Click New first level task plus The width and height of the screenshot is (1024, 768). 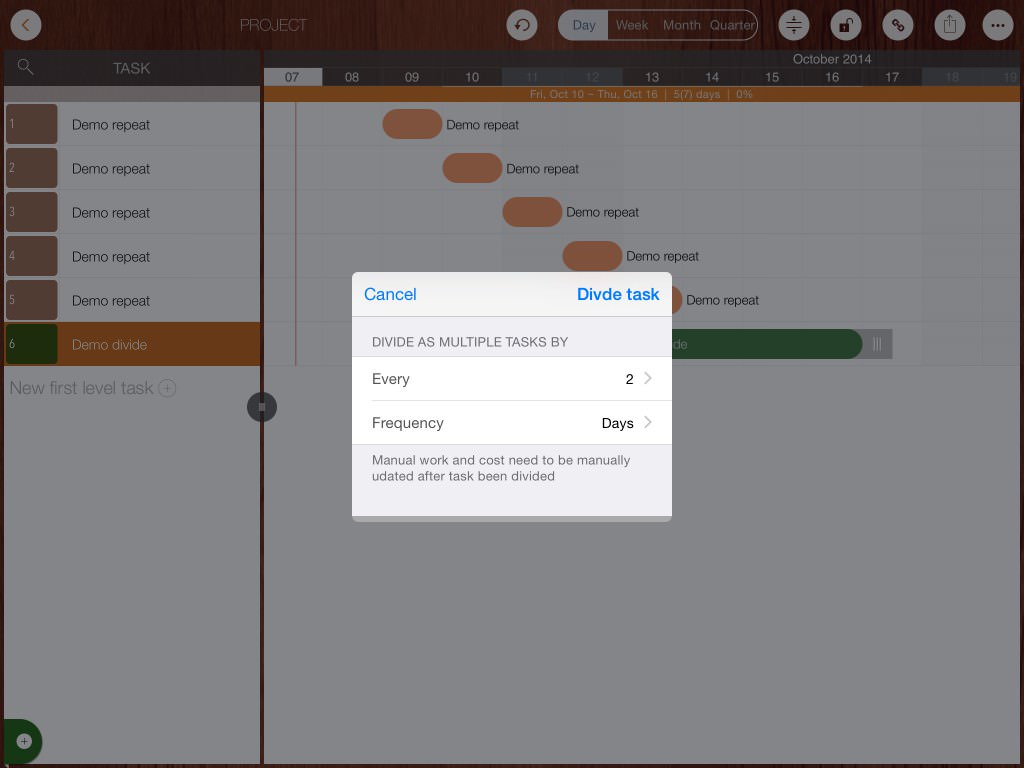168,388
